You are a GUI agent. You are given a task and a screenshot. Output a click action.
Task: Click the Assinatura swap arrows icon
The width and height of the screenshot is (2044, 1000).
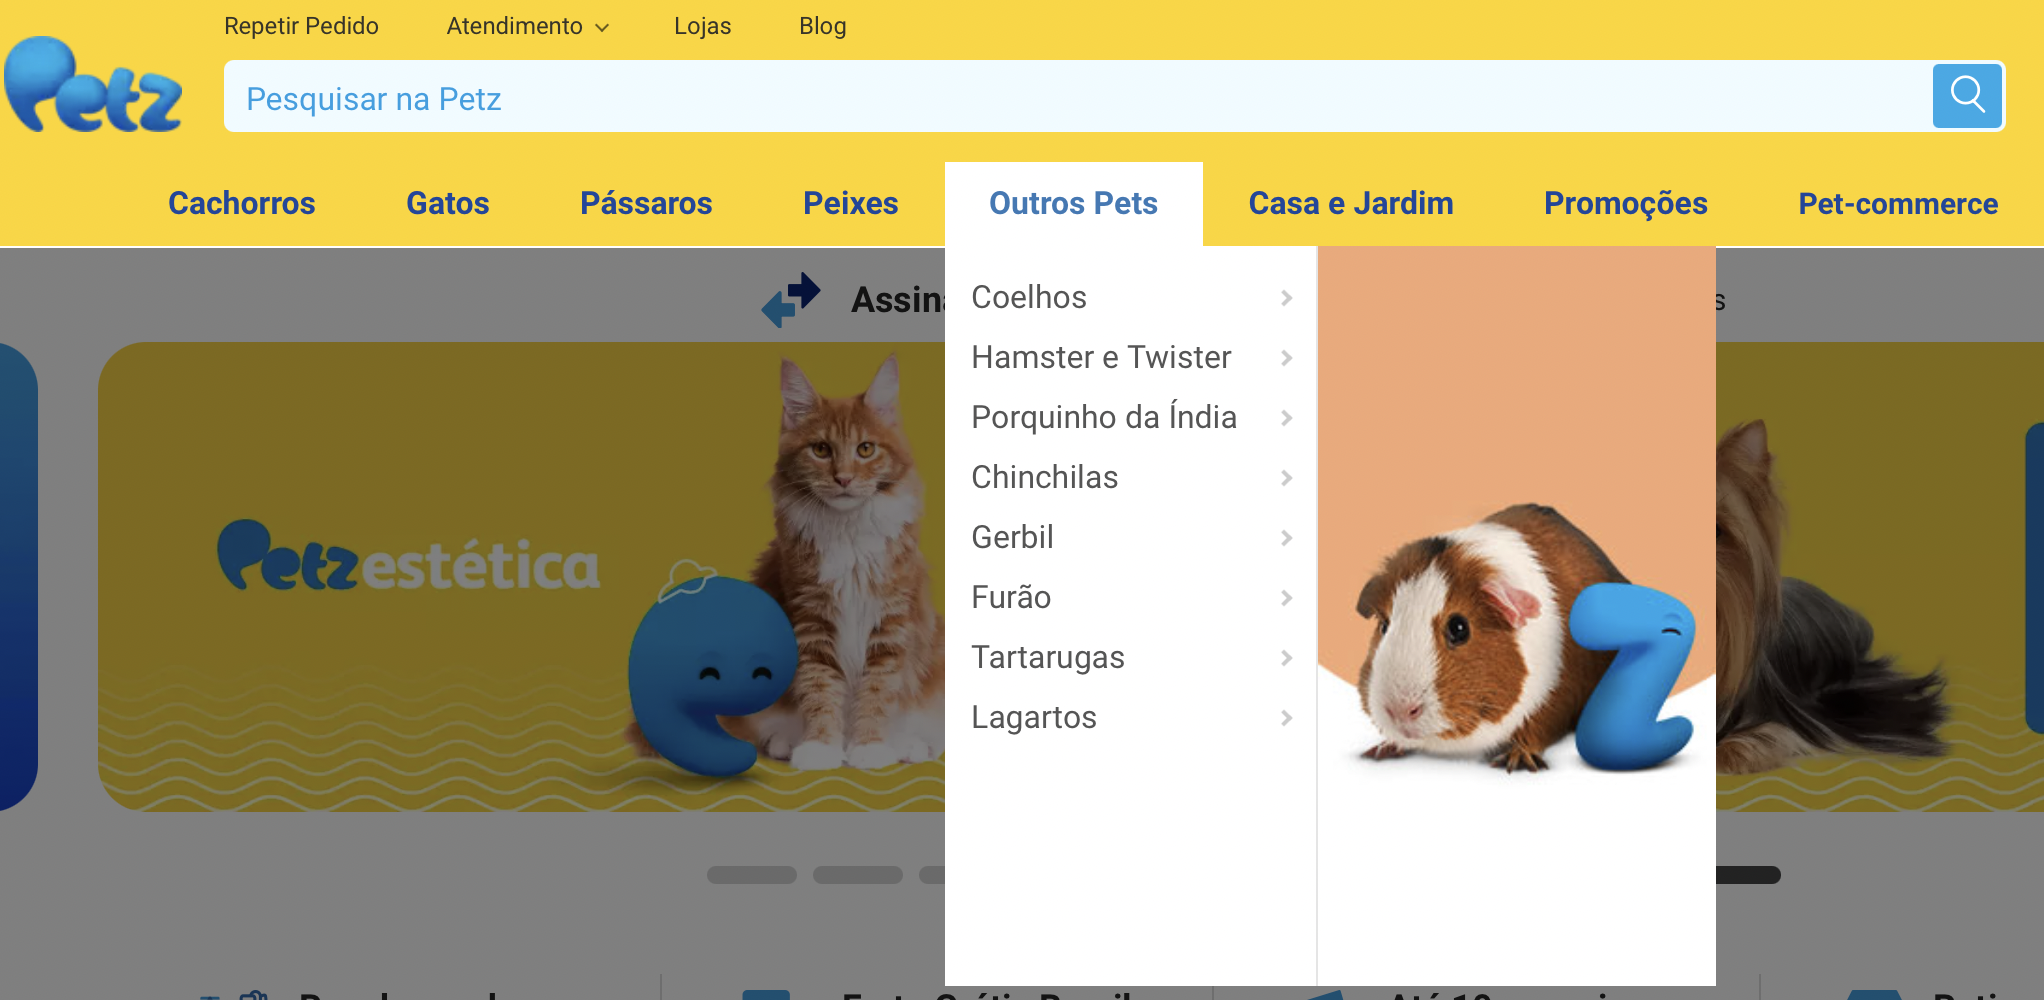tap(791, 299)
